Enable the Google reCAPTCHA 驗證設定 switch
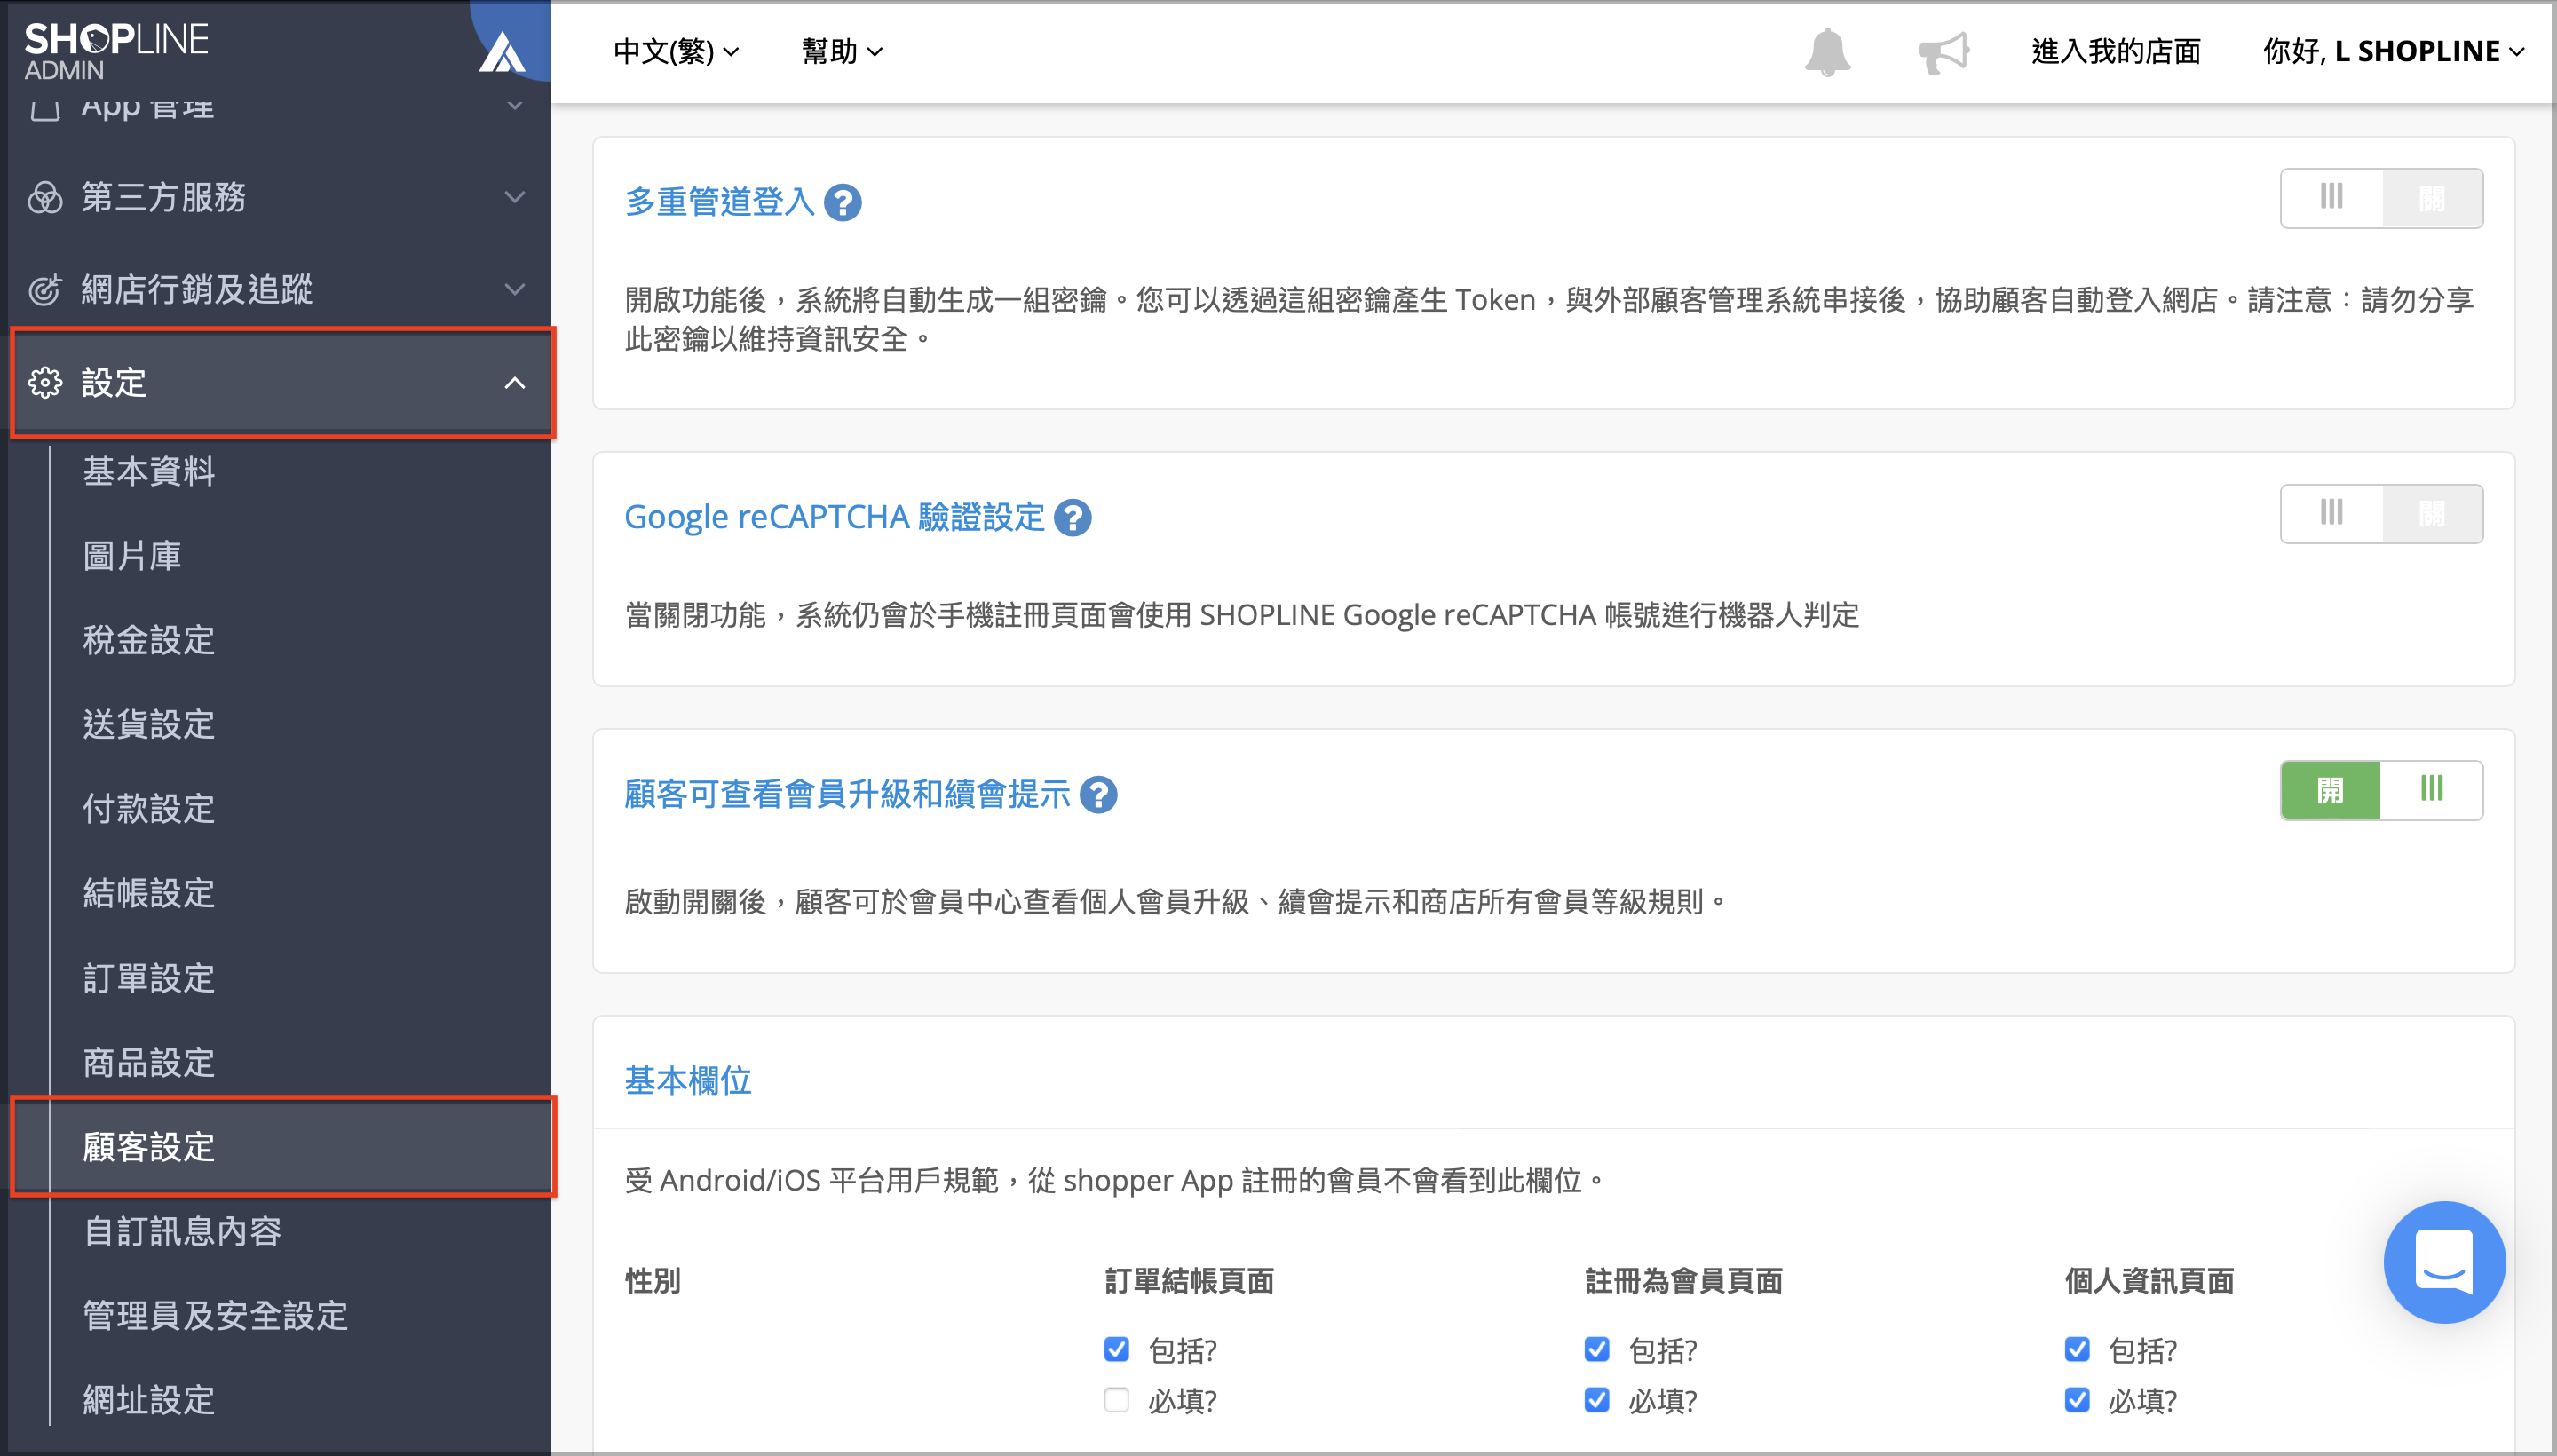The height and width of the screenshot is (1456, 2557). 2380,514
